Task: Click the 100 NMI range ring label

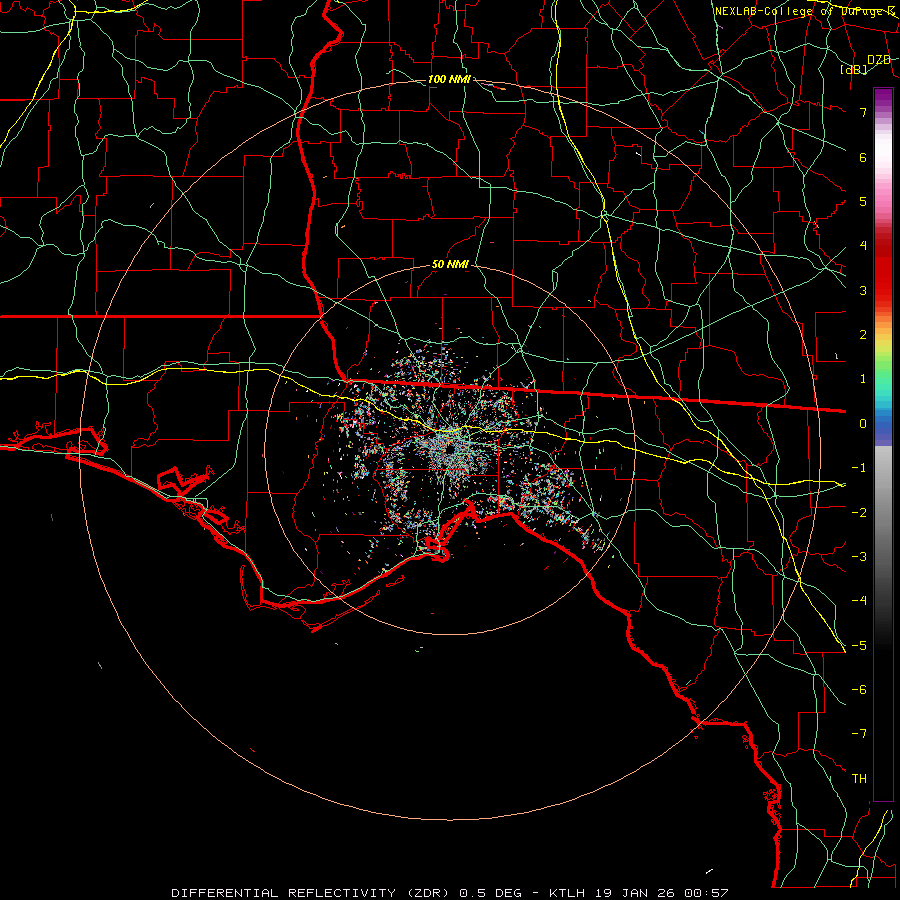Action: (449, 79)
